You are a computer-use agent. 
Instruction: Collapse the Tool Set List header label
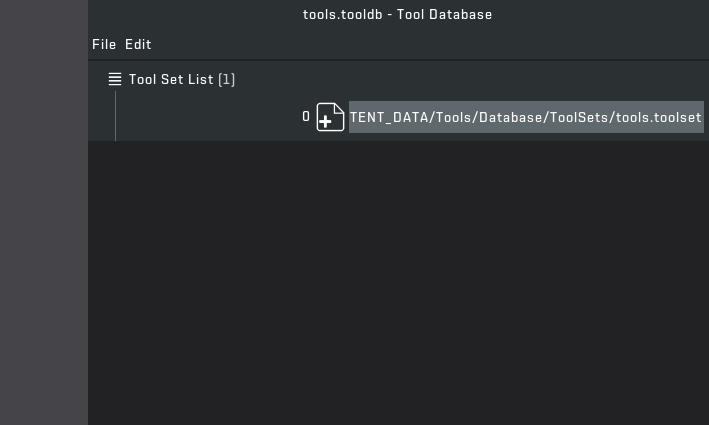coord(171,80)
